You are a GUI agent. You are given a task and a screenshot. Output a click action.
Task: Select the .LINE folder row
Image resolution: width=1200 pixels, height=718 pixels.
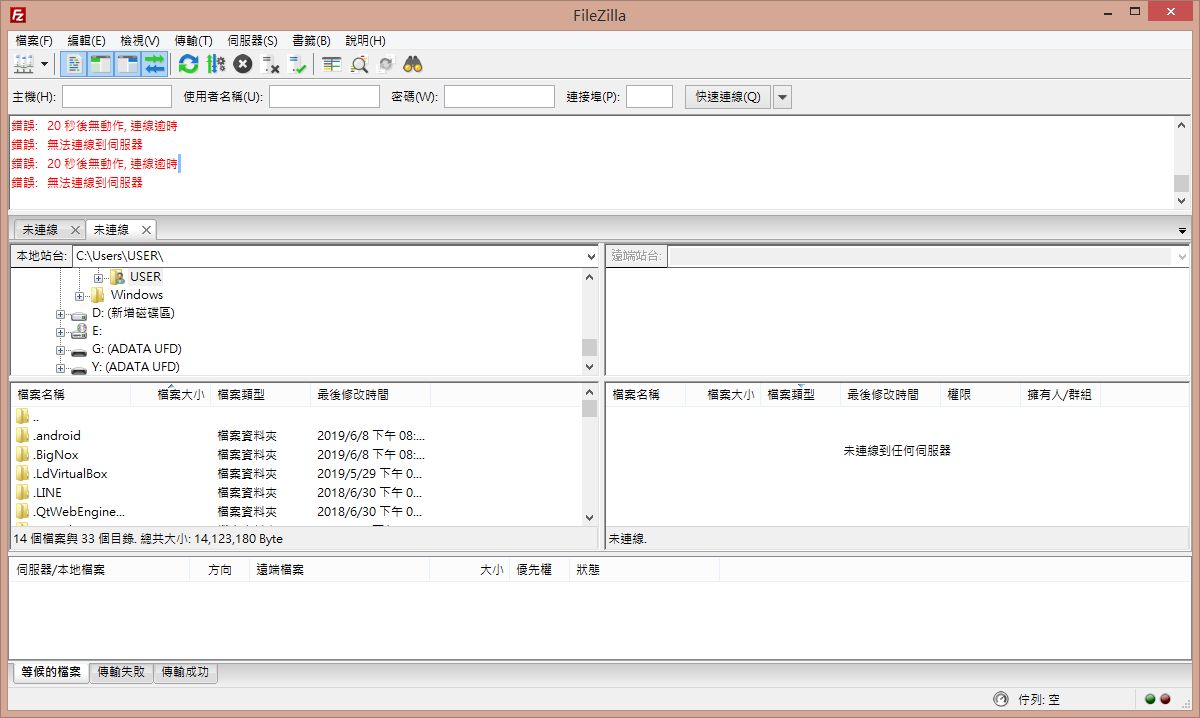coord(295,493)
